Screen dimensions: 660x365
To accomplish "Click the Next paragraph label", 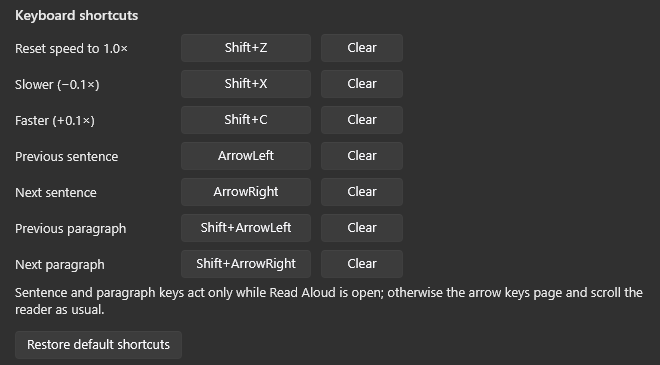I will pyautogui.click(x=60, y=265).
